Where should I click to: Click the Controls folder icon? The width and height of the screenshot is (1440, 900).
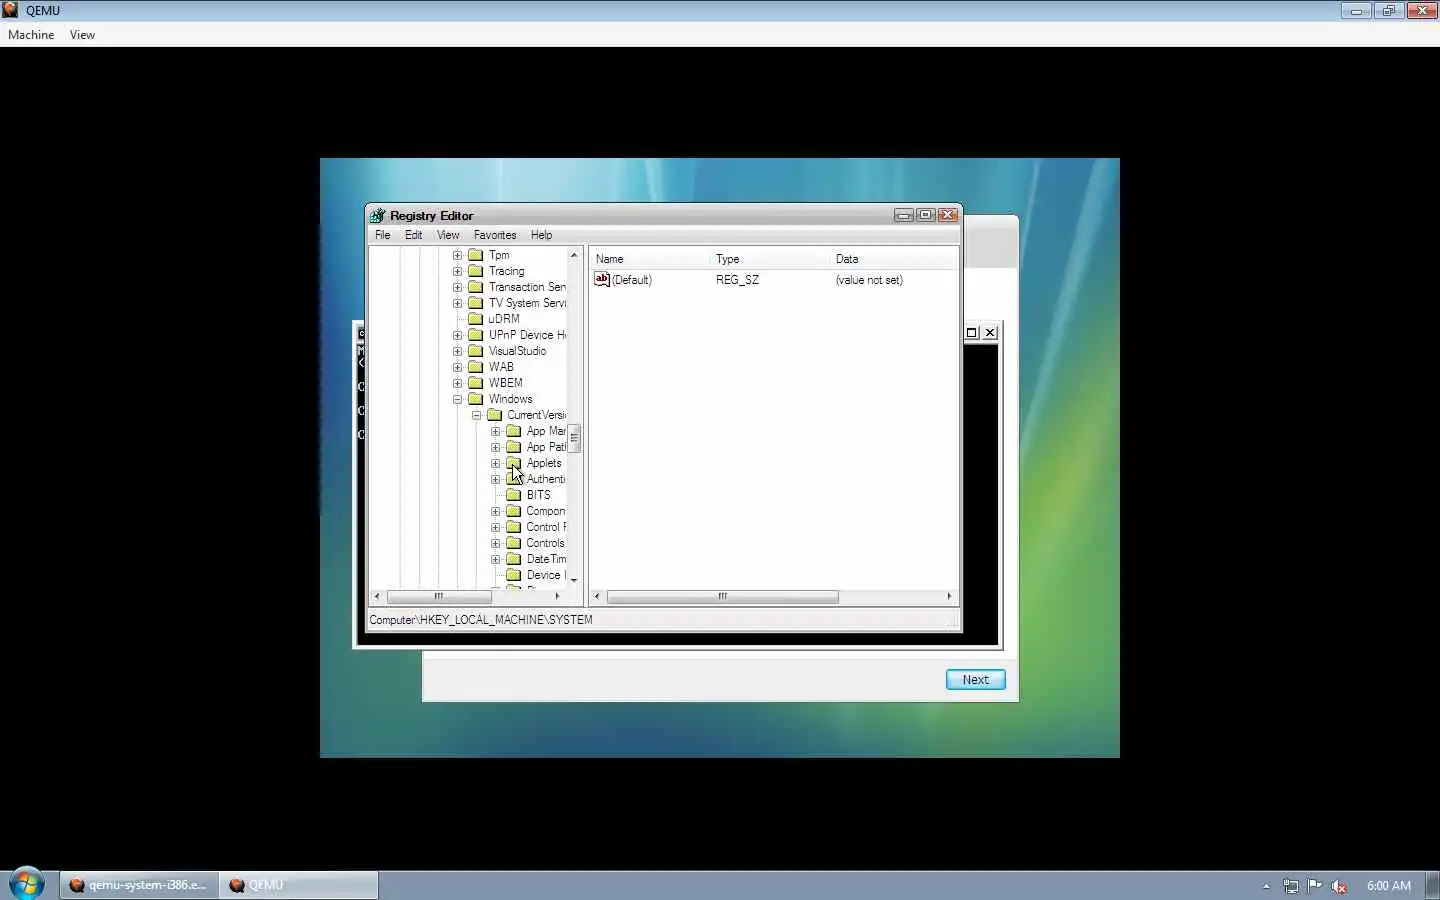pyautogui.click(x=514, y=543)
